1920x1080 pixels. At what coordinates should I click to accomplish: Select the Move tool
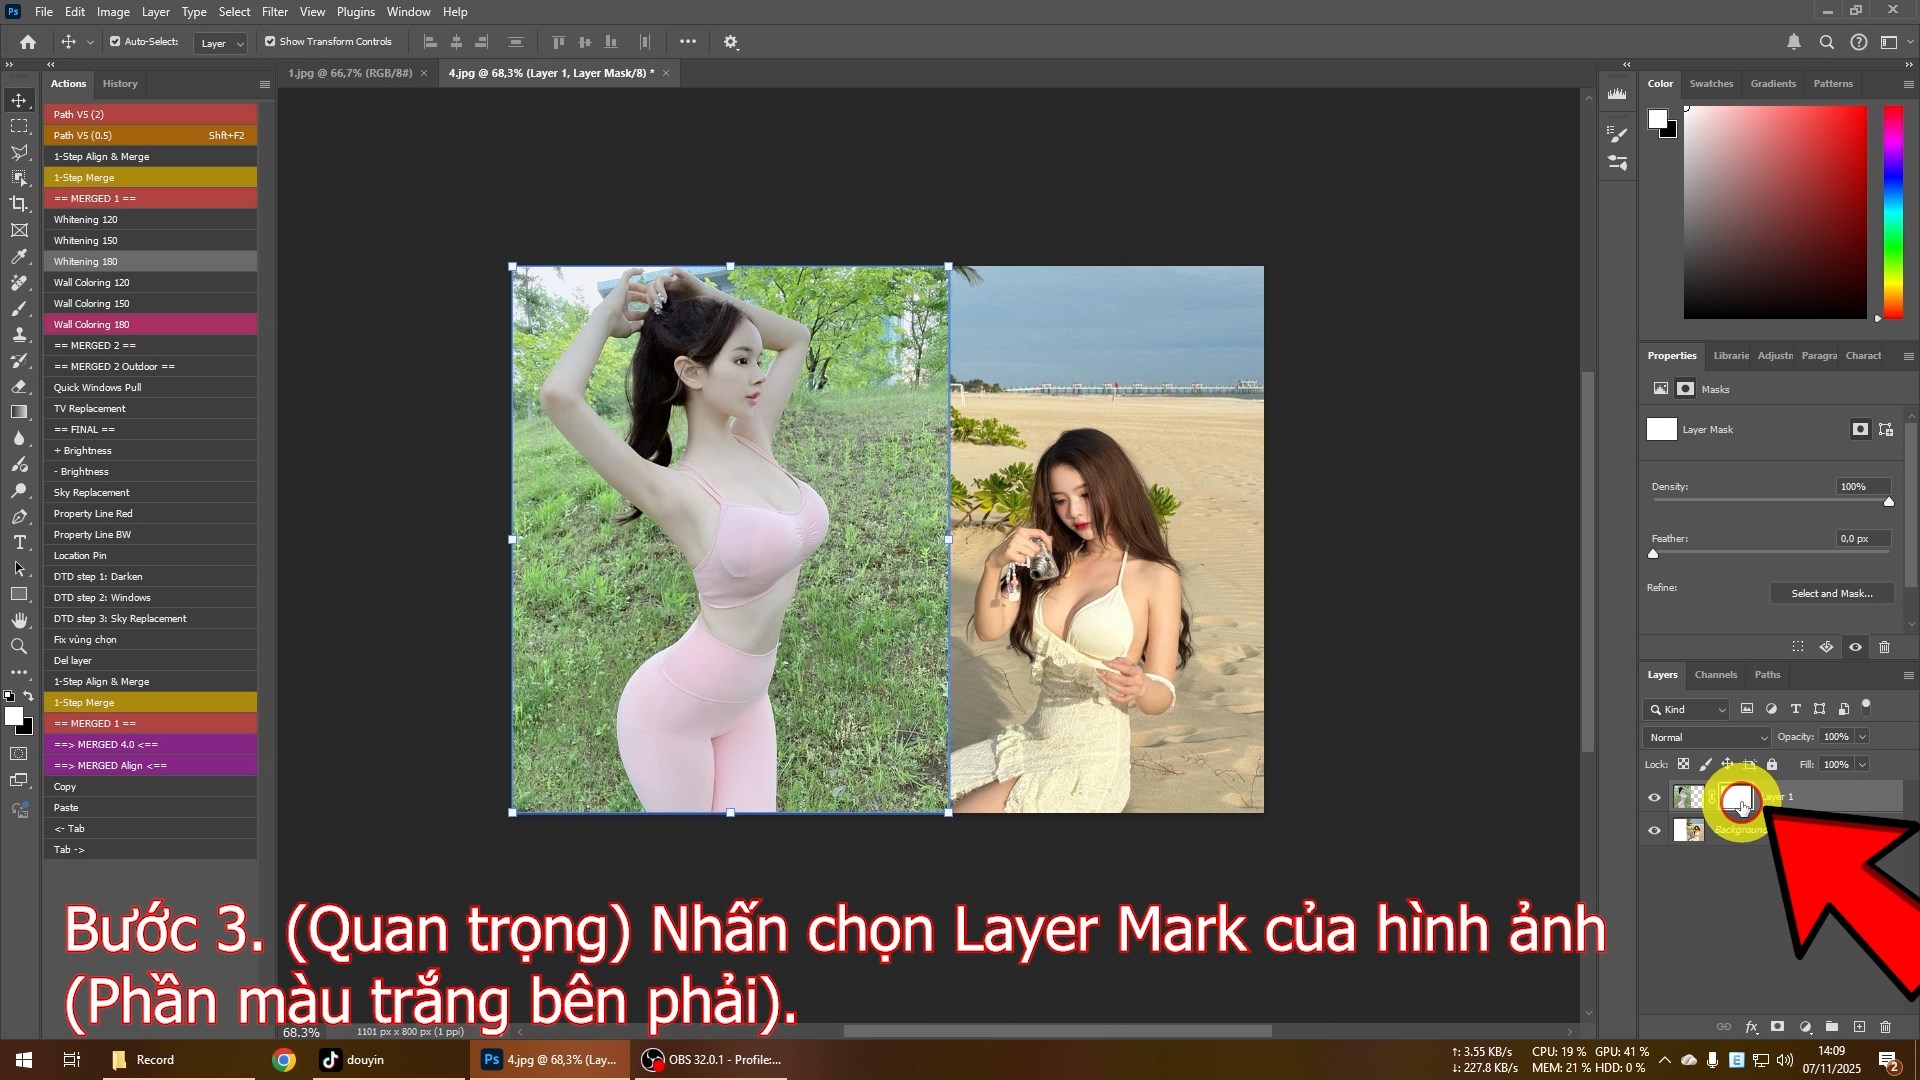pyautogui.click(x=20, y=100)
